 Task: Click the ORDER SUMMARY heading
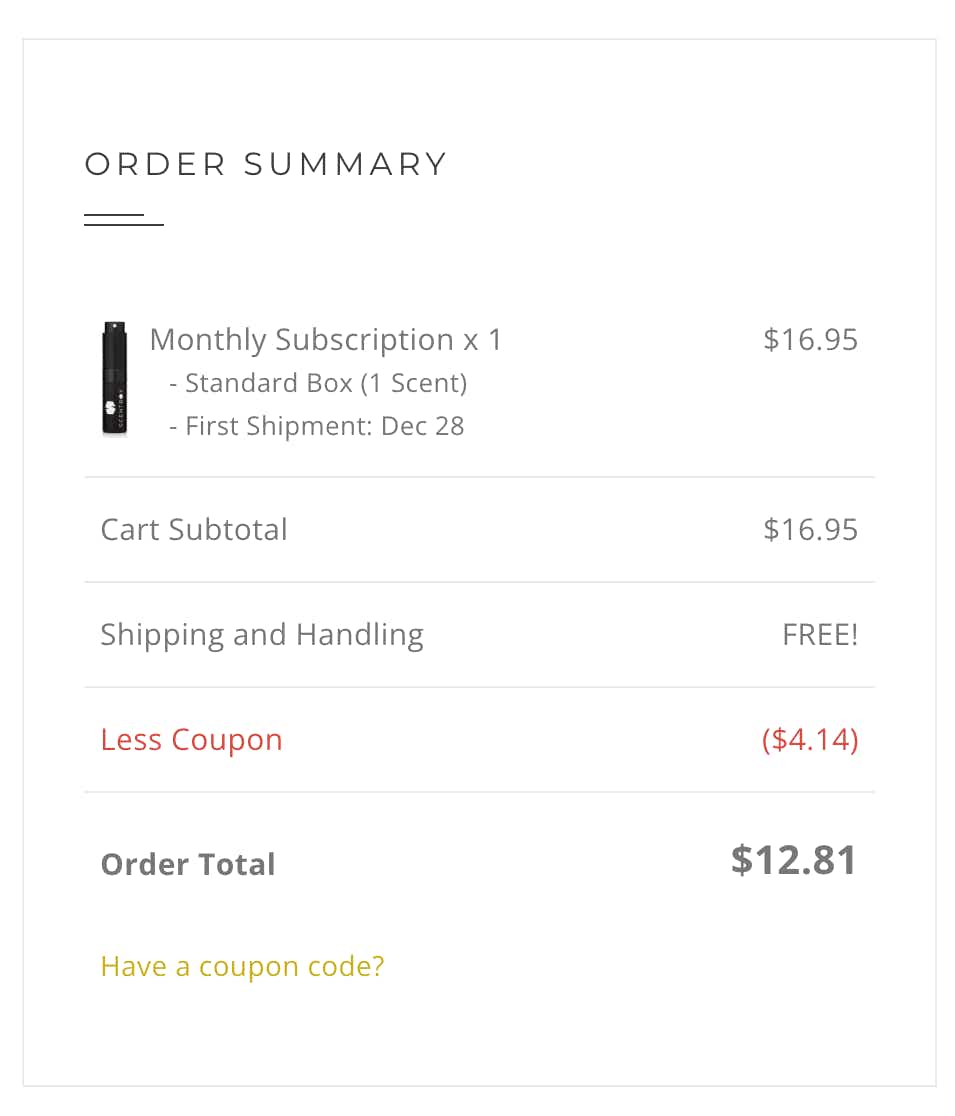click(266, 164)
